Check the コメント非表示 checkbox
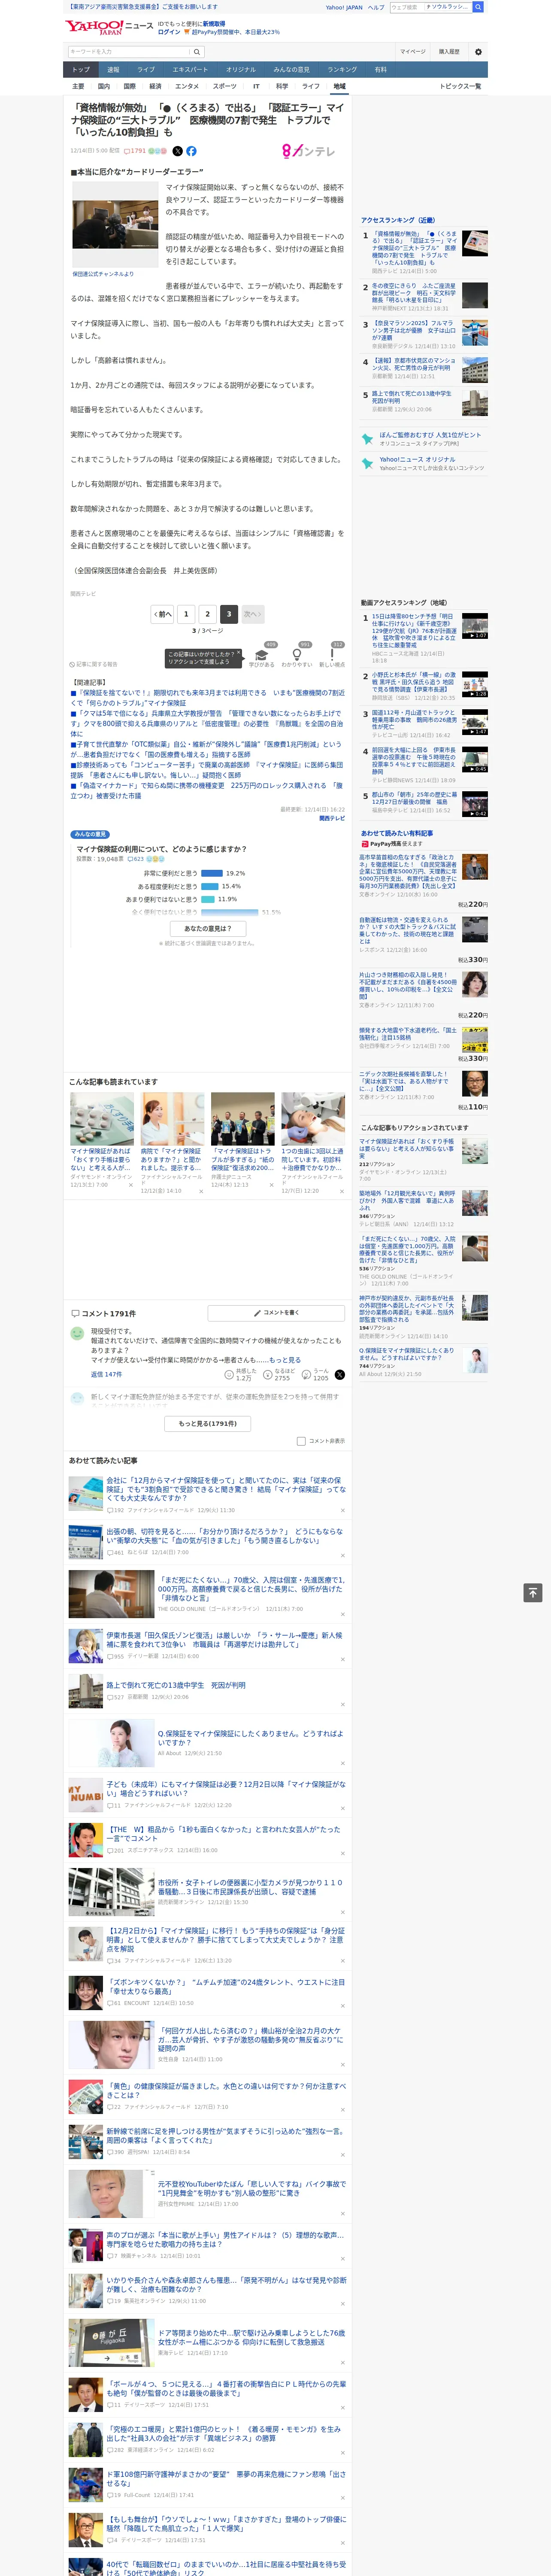Image resolution: width=551 pixels, height=2576 pixels. coord(301,1441)
